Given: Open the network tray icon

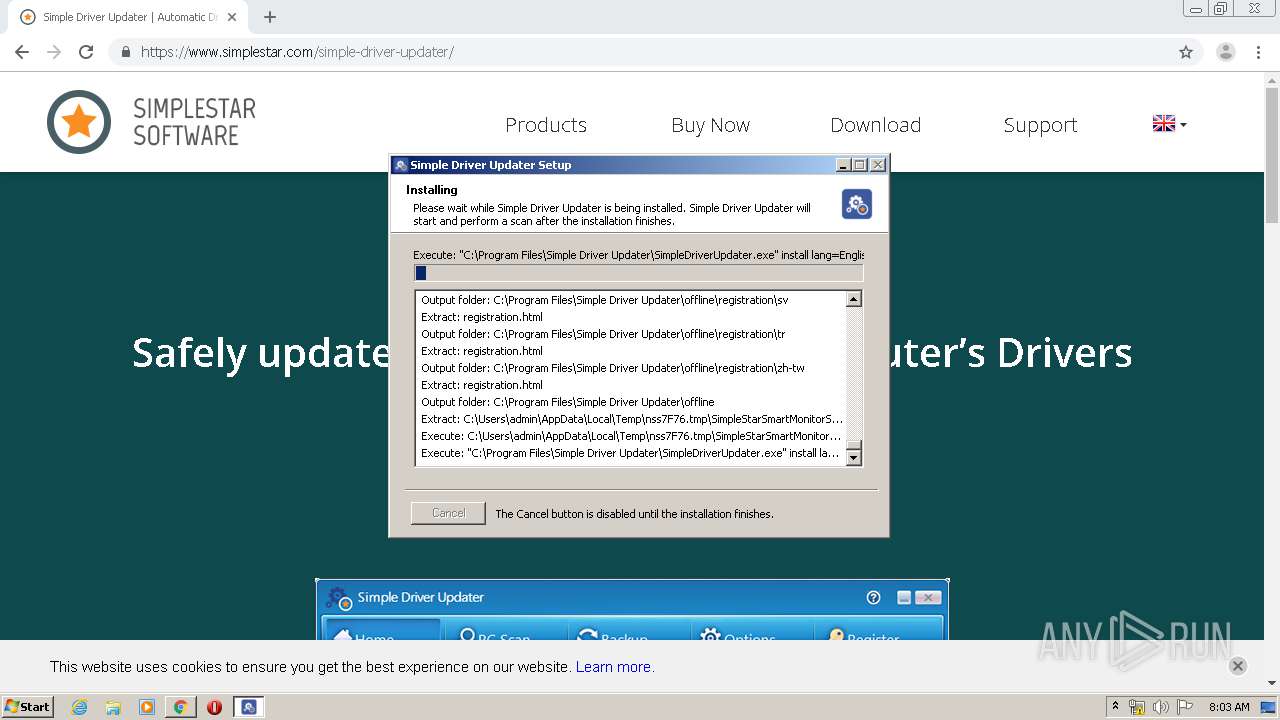Looking at the screenshot, I should [1137, 707].
